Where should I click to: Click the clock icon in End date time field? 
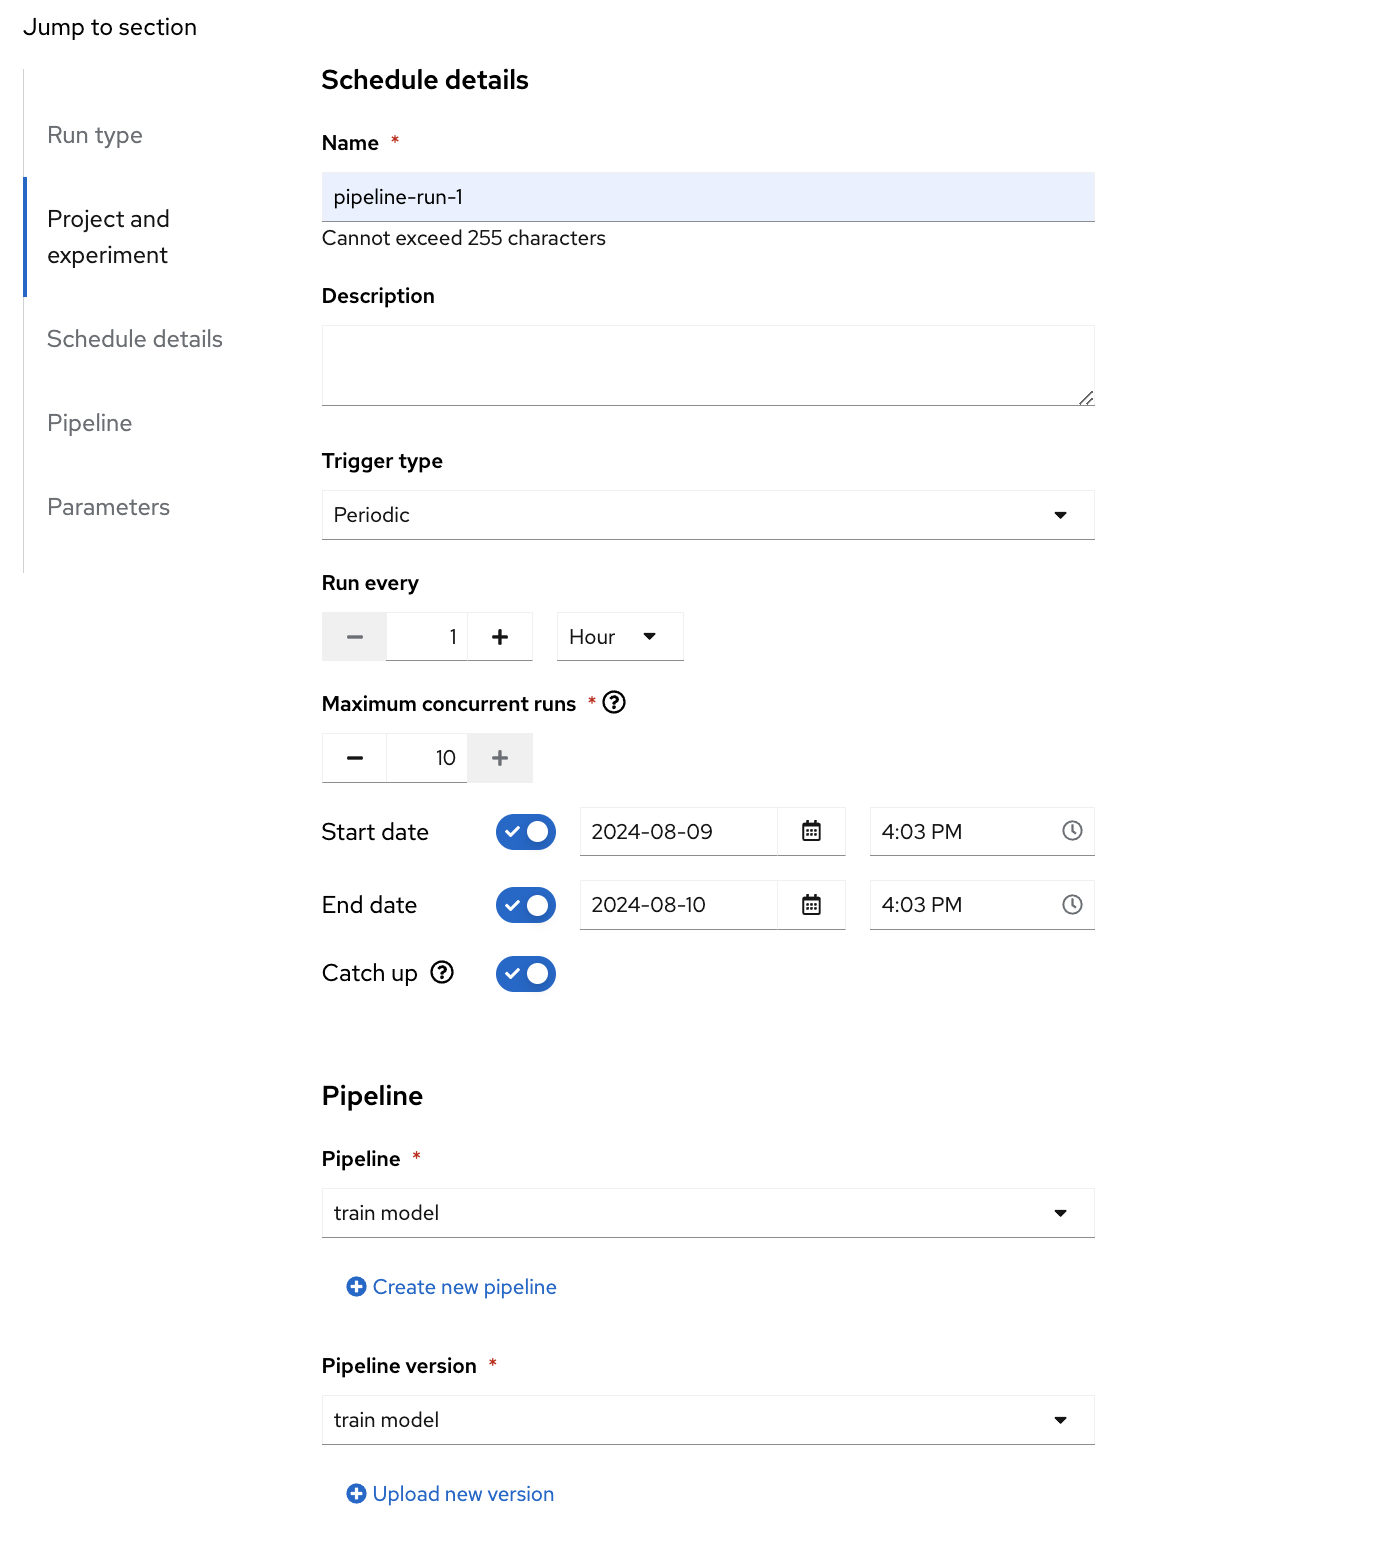tap(1072, 905)
